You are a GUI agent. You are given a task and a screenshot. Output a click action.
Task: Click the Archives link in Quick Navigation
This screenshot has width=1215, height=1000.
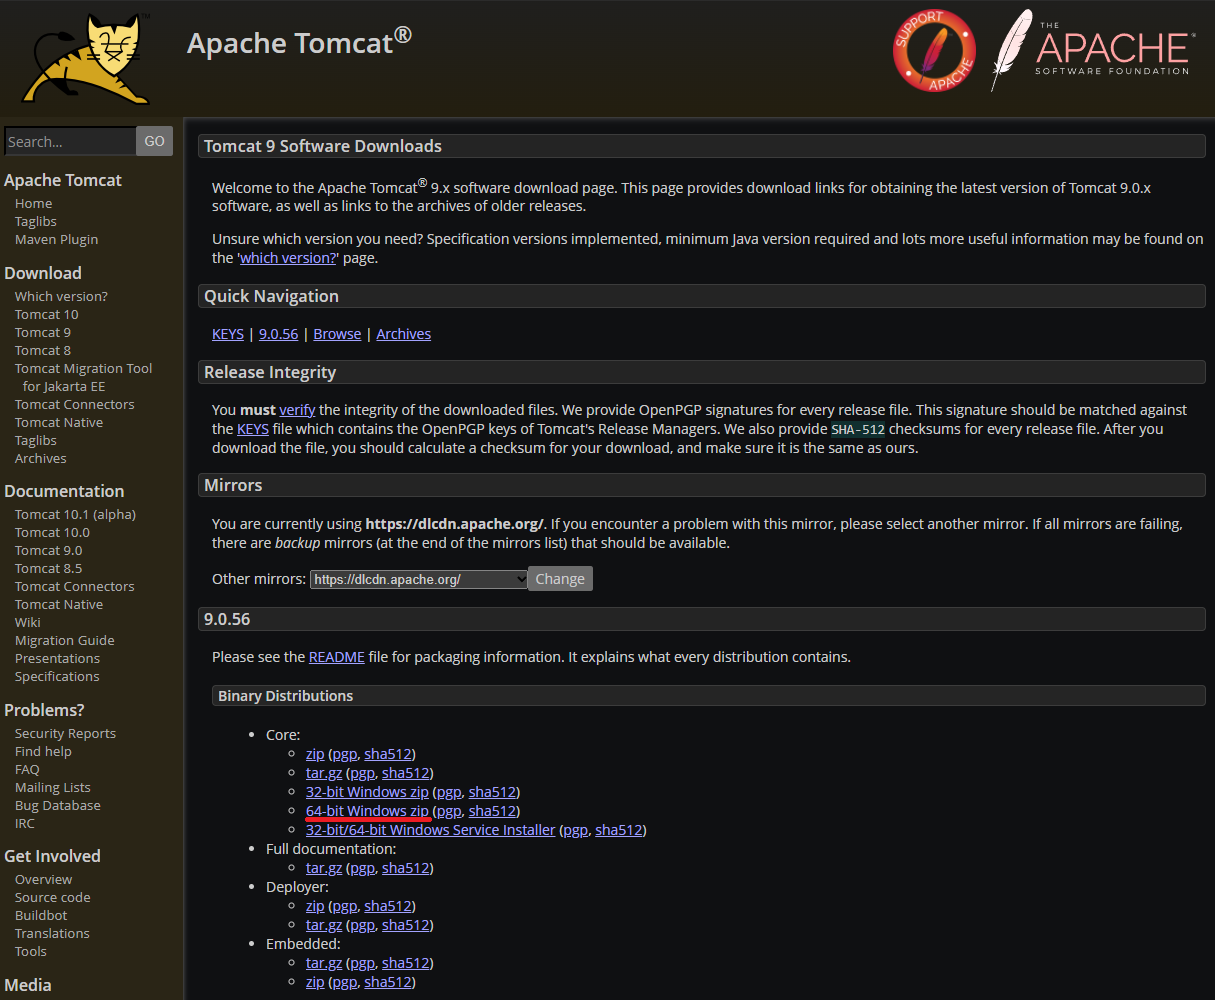click(x=404, y=334)
